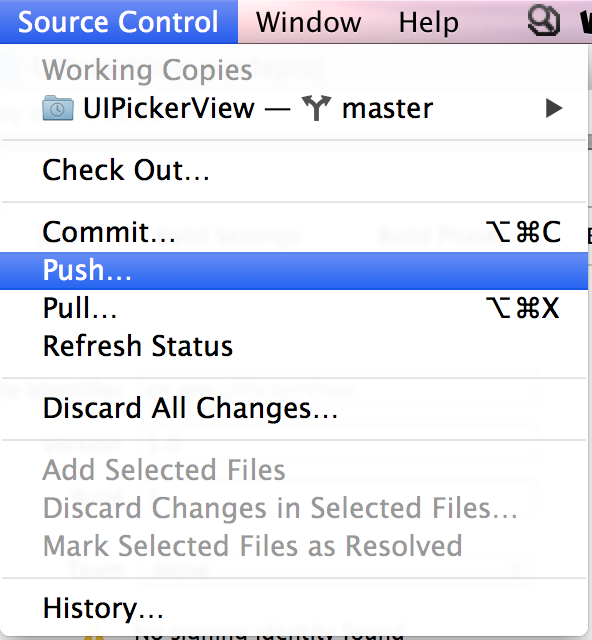This screenshot has height=640, width=592.
Task: Open History… from the menu
Action: 294,608
